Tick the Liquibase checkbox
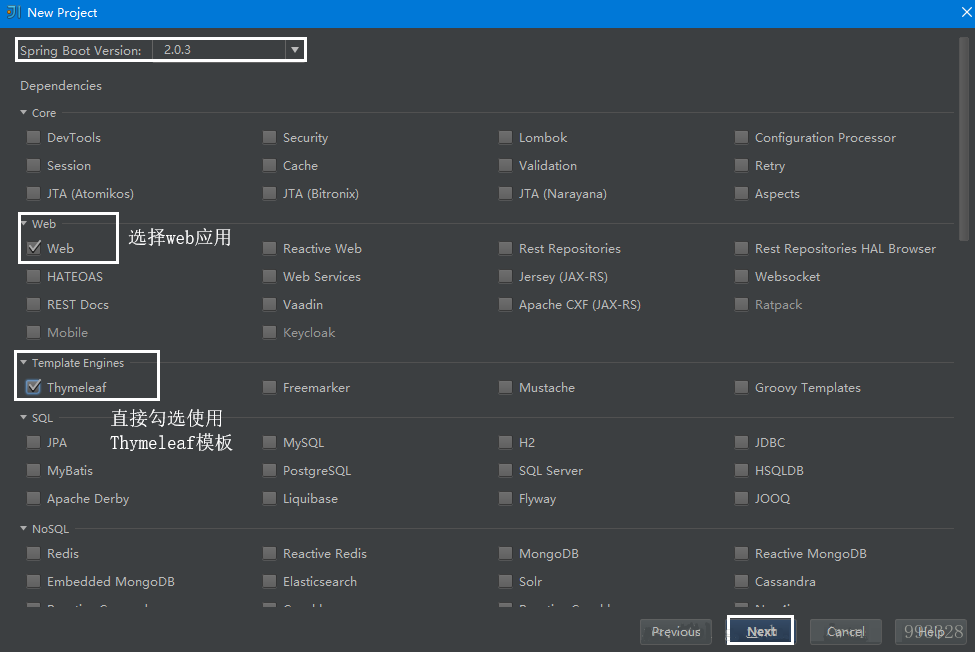This screenshot has width=975, height=652. tap(269, 498)
